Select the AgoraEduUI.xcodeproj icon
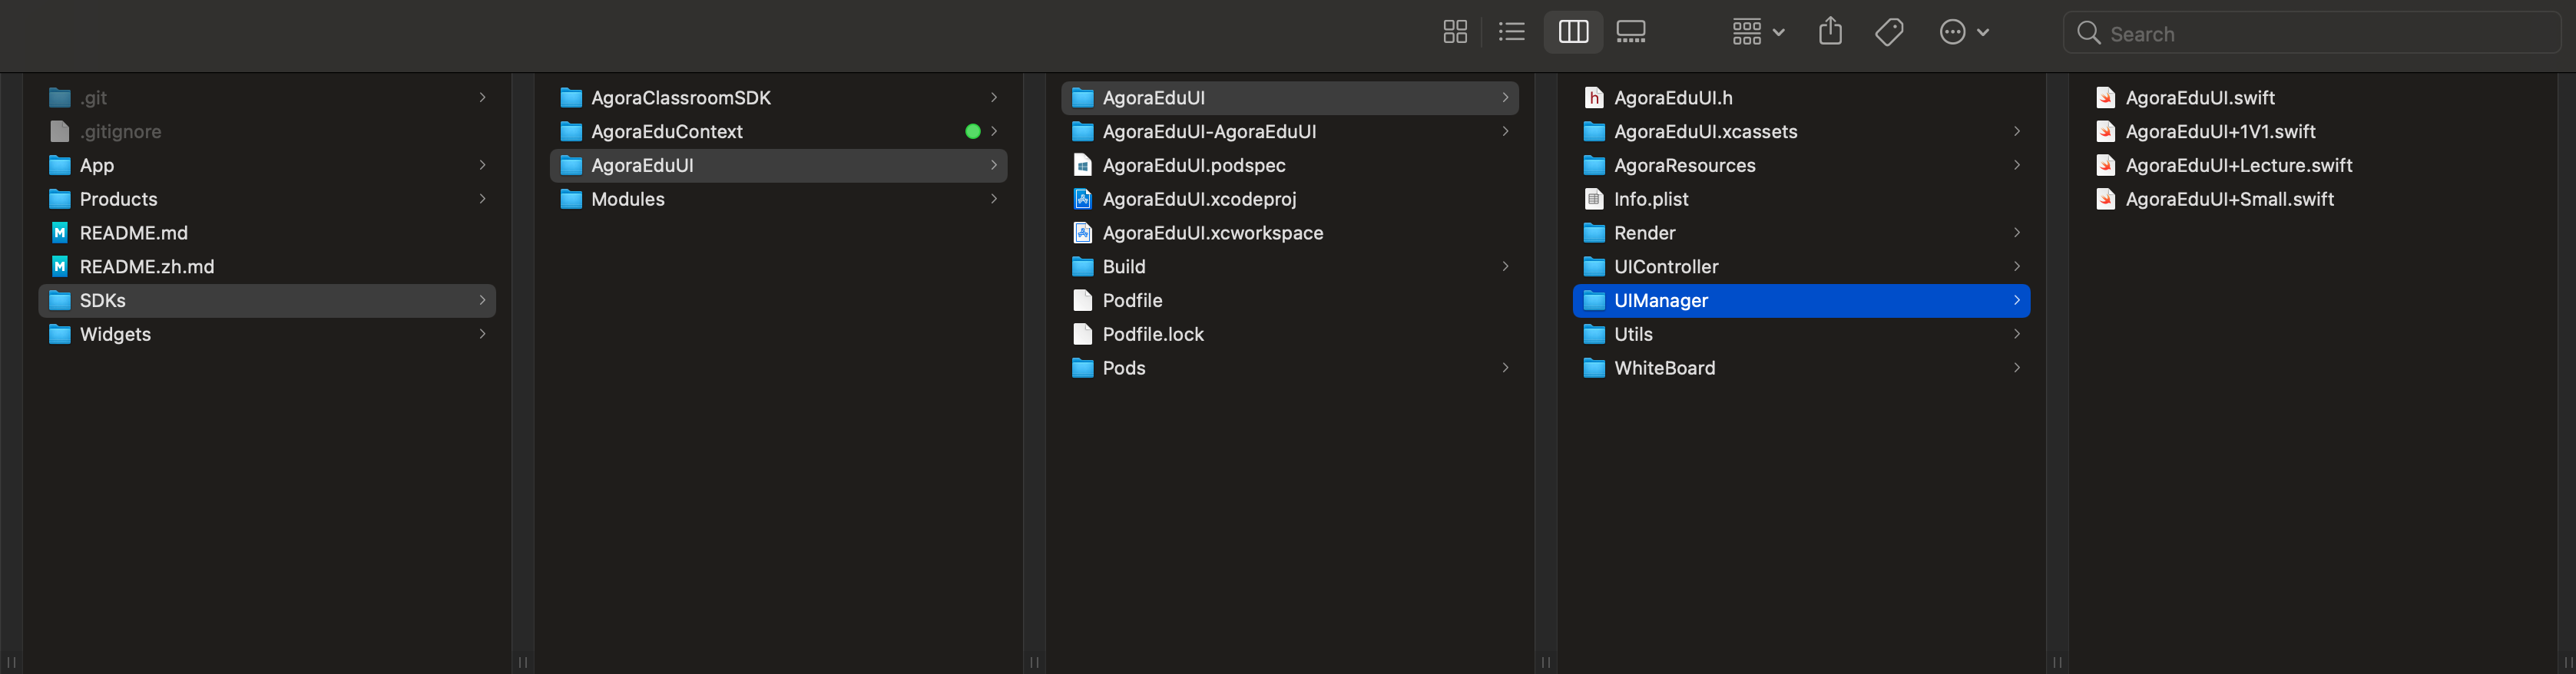The height and width of the screenshot is (674, 2576). point(1082,199)
